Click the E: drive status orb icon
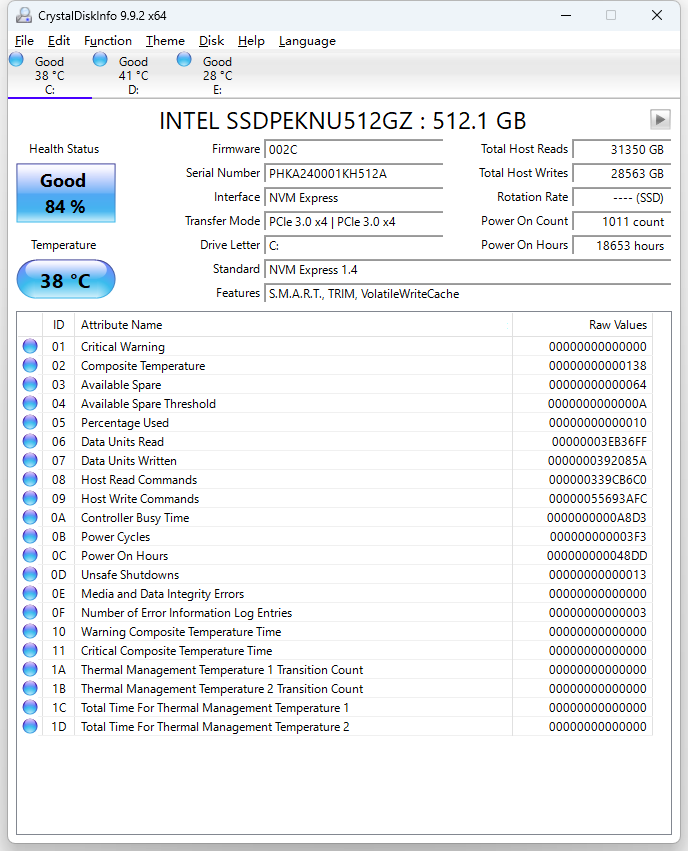Image resolution: width=688 pixels, height=851 pixels. [184, 59]
